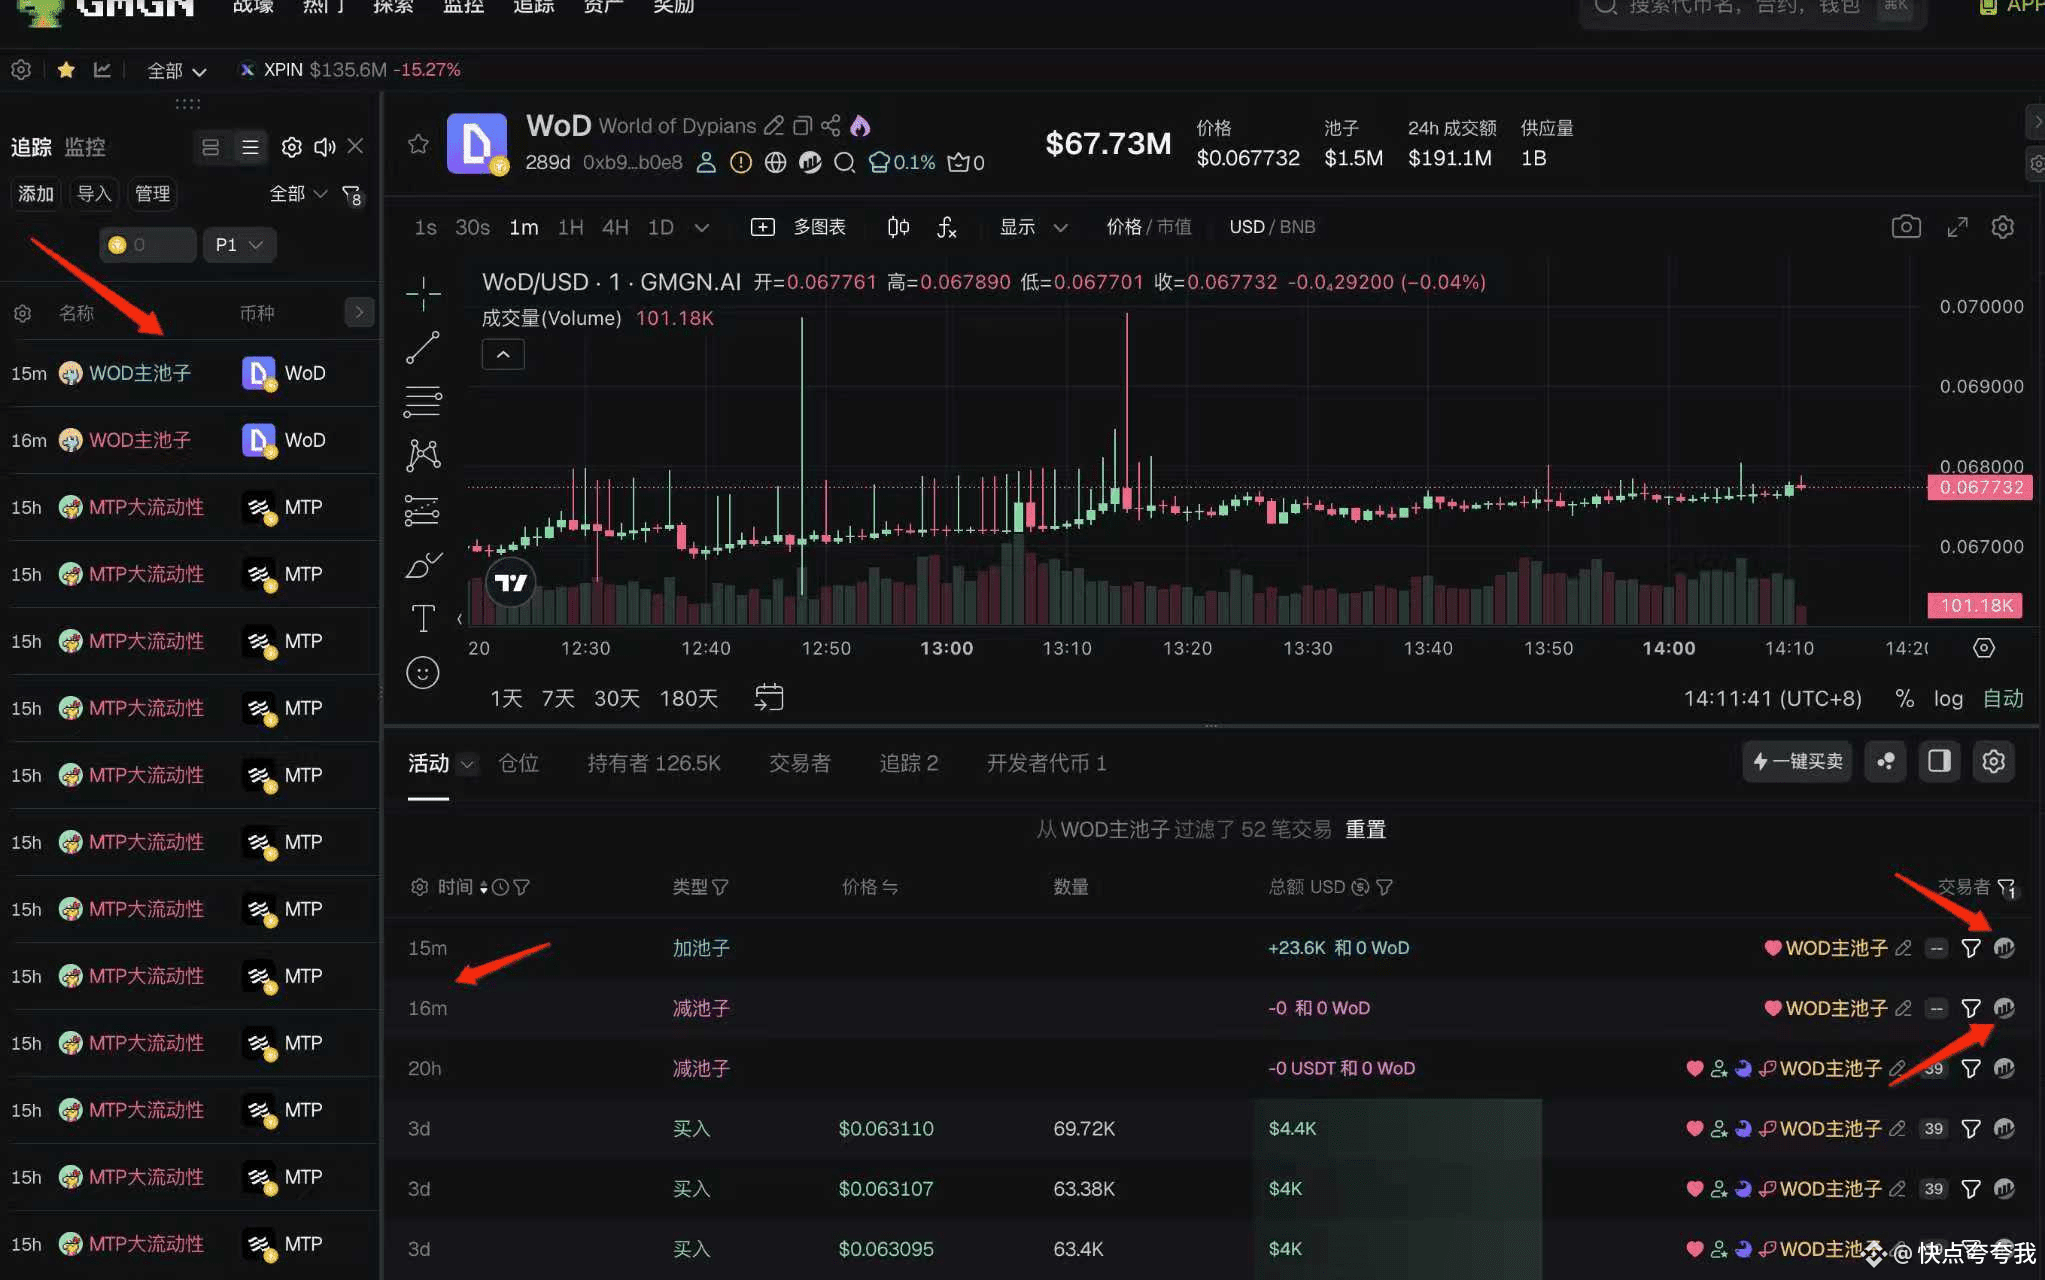This screenshot has height=1280, width=2045.
Task: Favorite the WoD token with star icon
Action: (418, 144)
